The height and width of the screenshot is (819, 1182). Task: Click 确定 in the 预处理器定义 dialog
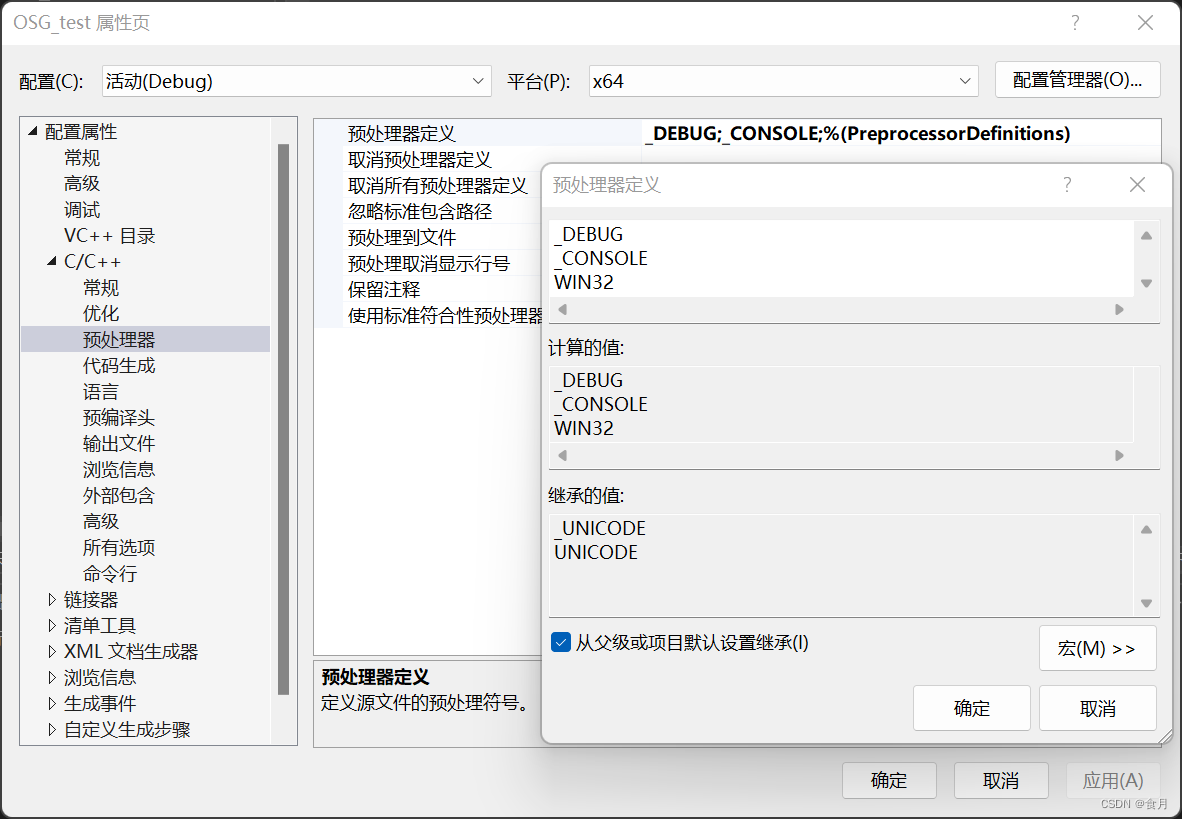(971, 708)
